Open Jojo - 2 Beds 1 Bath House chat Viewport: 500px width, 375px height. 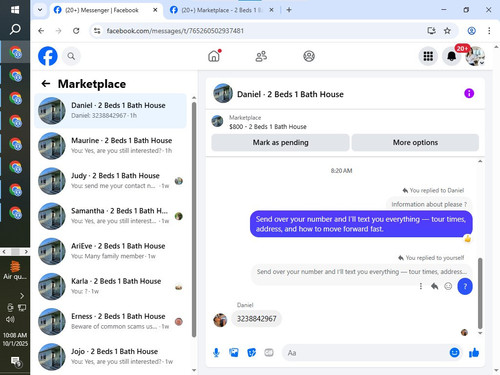pyautogui.click(x=110, y=356)
